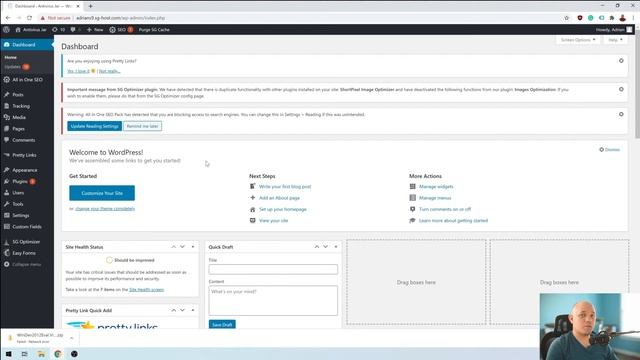Click Purge SG Cache in admin bar
This screenshot has width=640, height=360.
pos(154,29)
